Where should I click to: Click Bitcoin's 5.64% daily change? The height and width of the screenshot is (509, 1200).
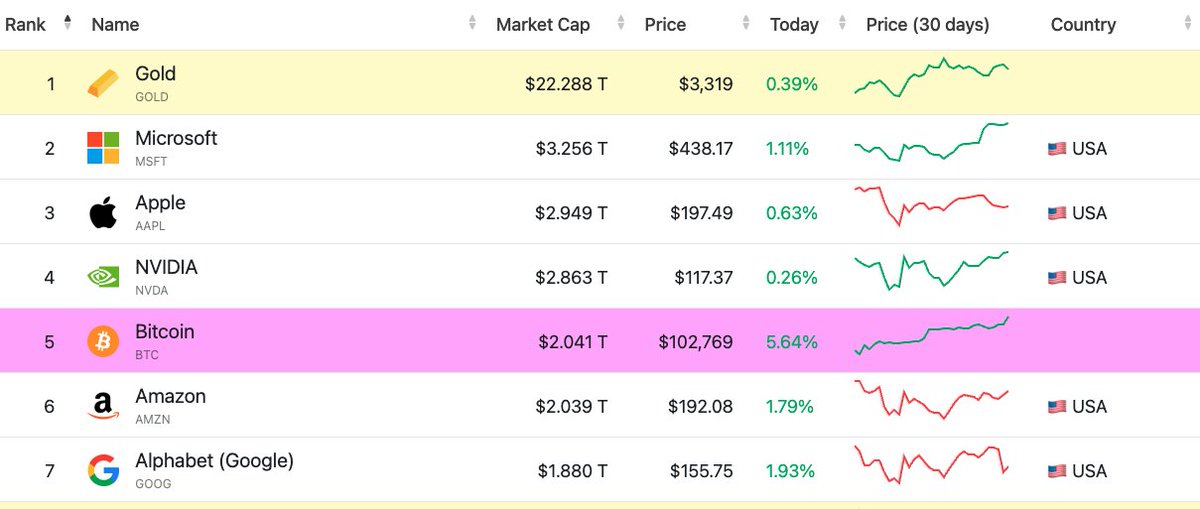(x=792, y=342)
